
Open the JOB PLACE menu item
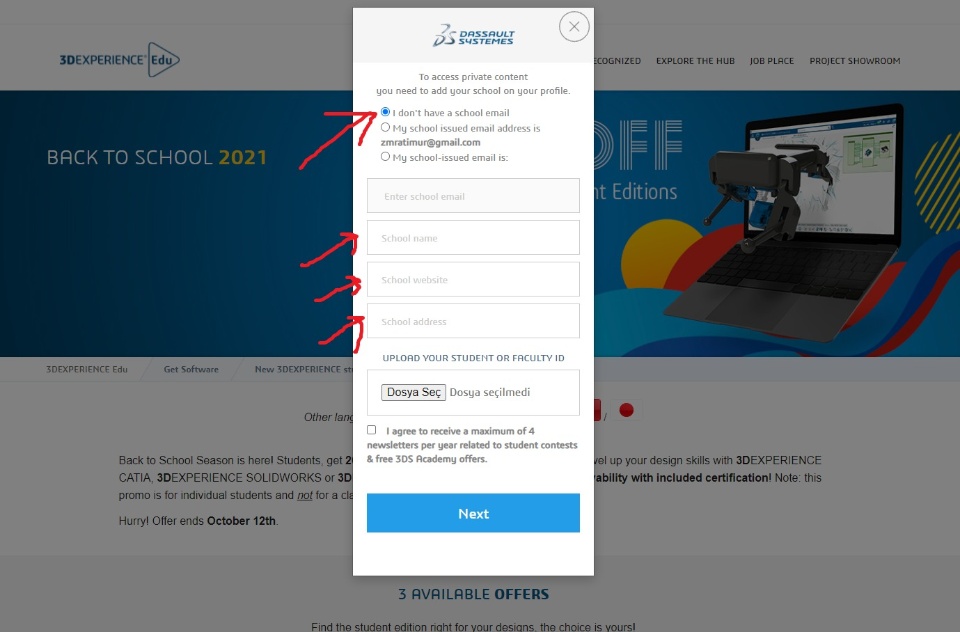tap(771, 61)
